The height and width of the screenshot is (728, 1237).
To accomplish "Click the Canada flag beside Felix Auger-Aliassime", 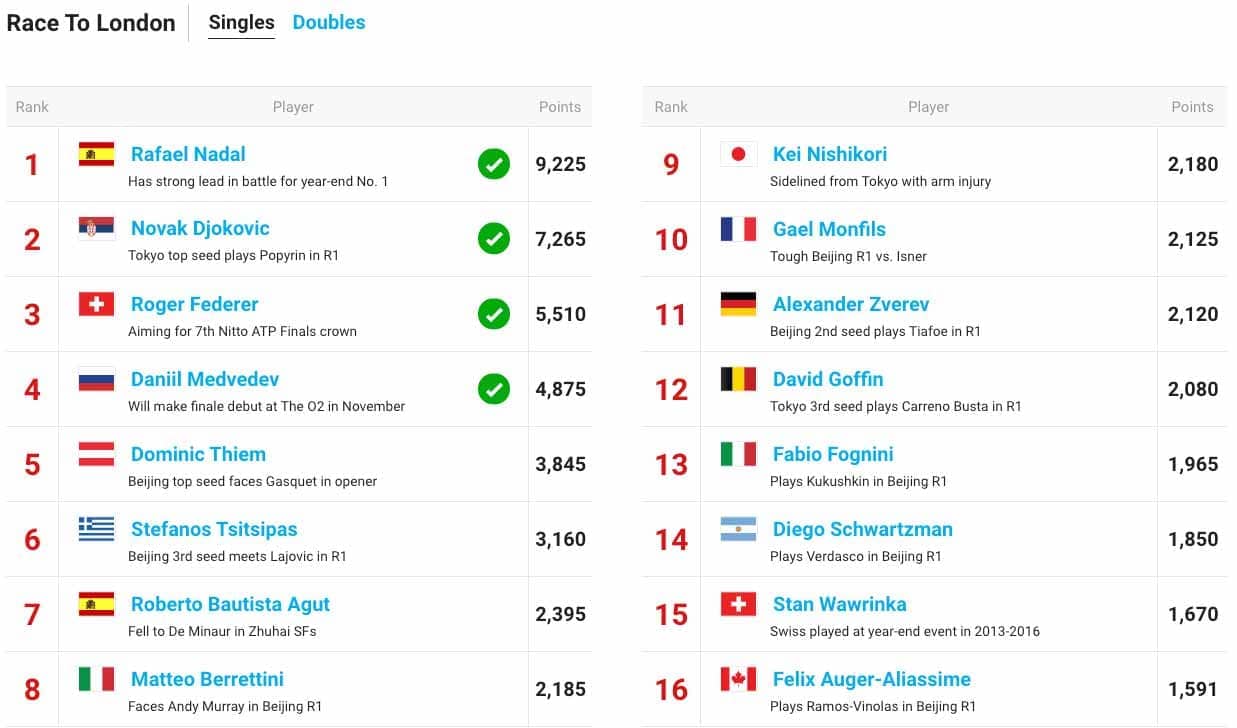I will (x=738, y=679).
